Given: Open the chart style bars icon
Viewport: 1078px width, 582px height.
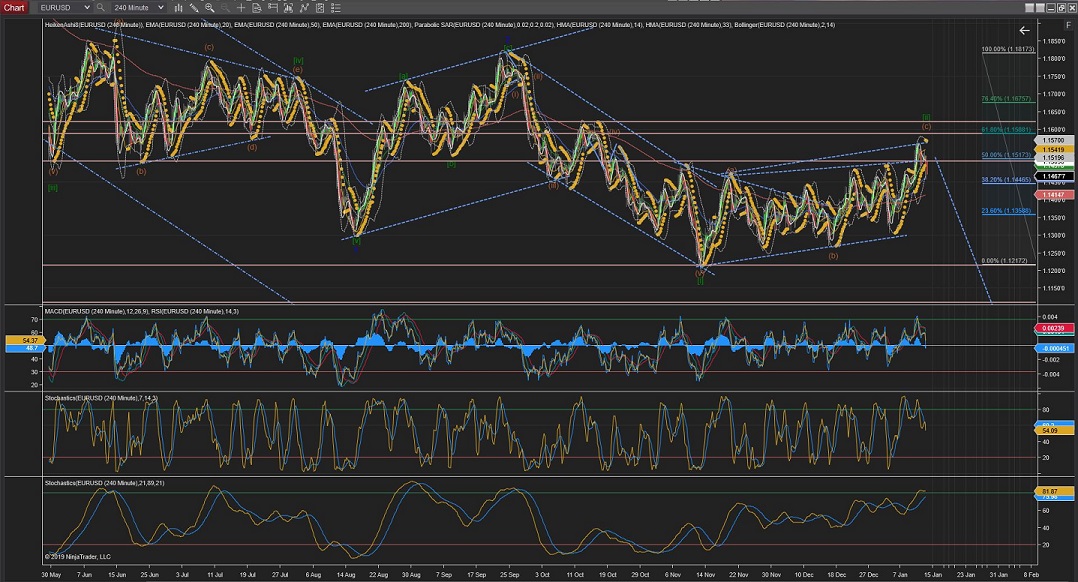Looking at the screenshot, I should coord(179,8).
